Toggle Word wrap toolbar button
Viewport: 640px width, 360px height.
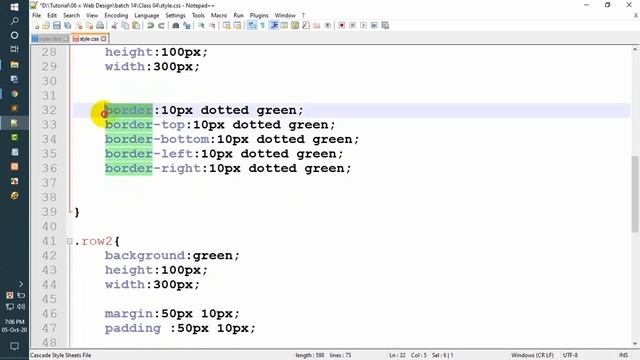pos(252,25)
